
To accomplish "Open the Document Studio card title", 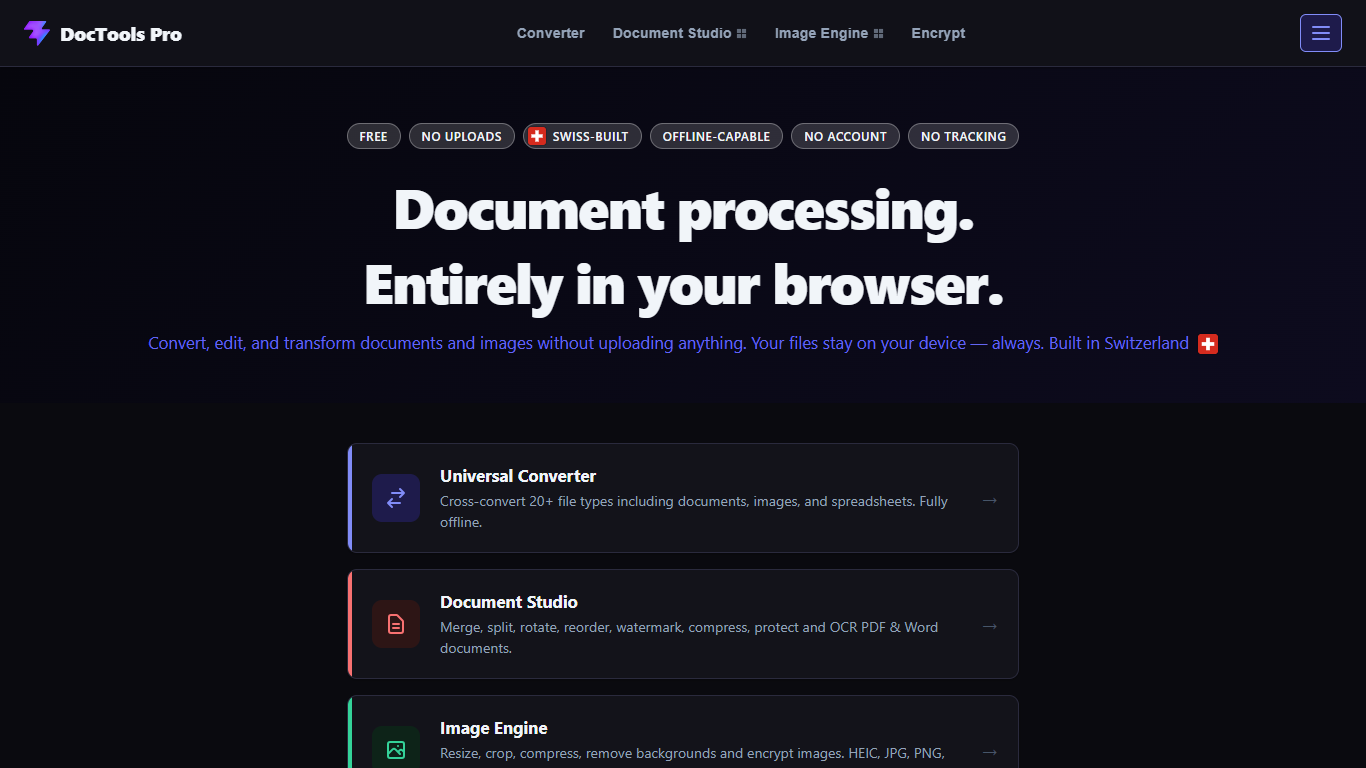I will coord(509,602).
